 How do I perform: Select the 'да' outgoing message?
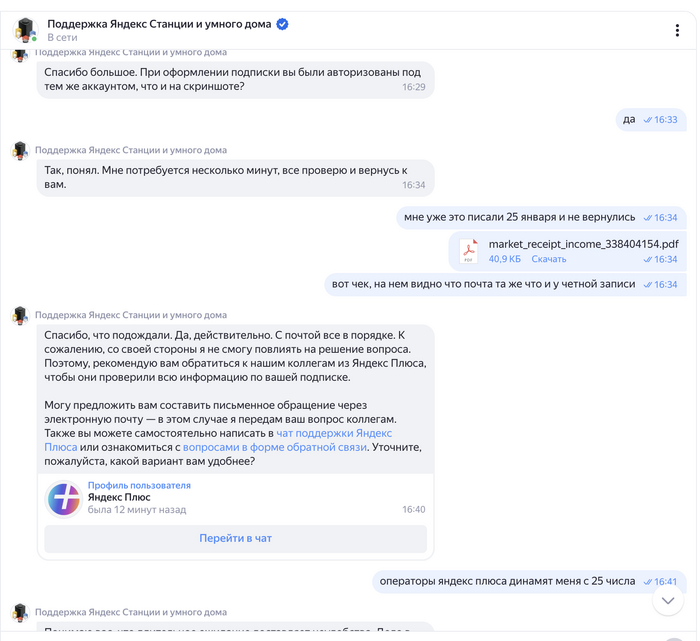[x=629, y=119]
